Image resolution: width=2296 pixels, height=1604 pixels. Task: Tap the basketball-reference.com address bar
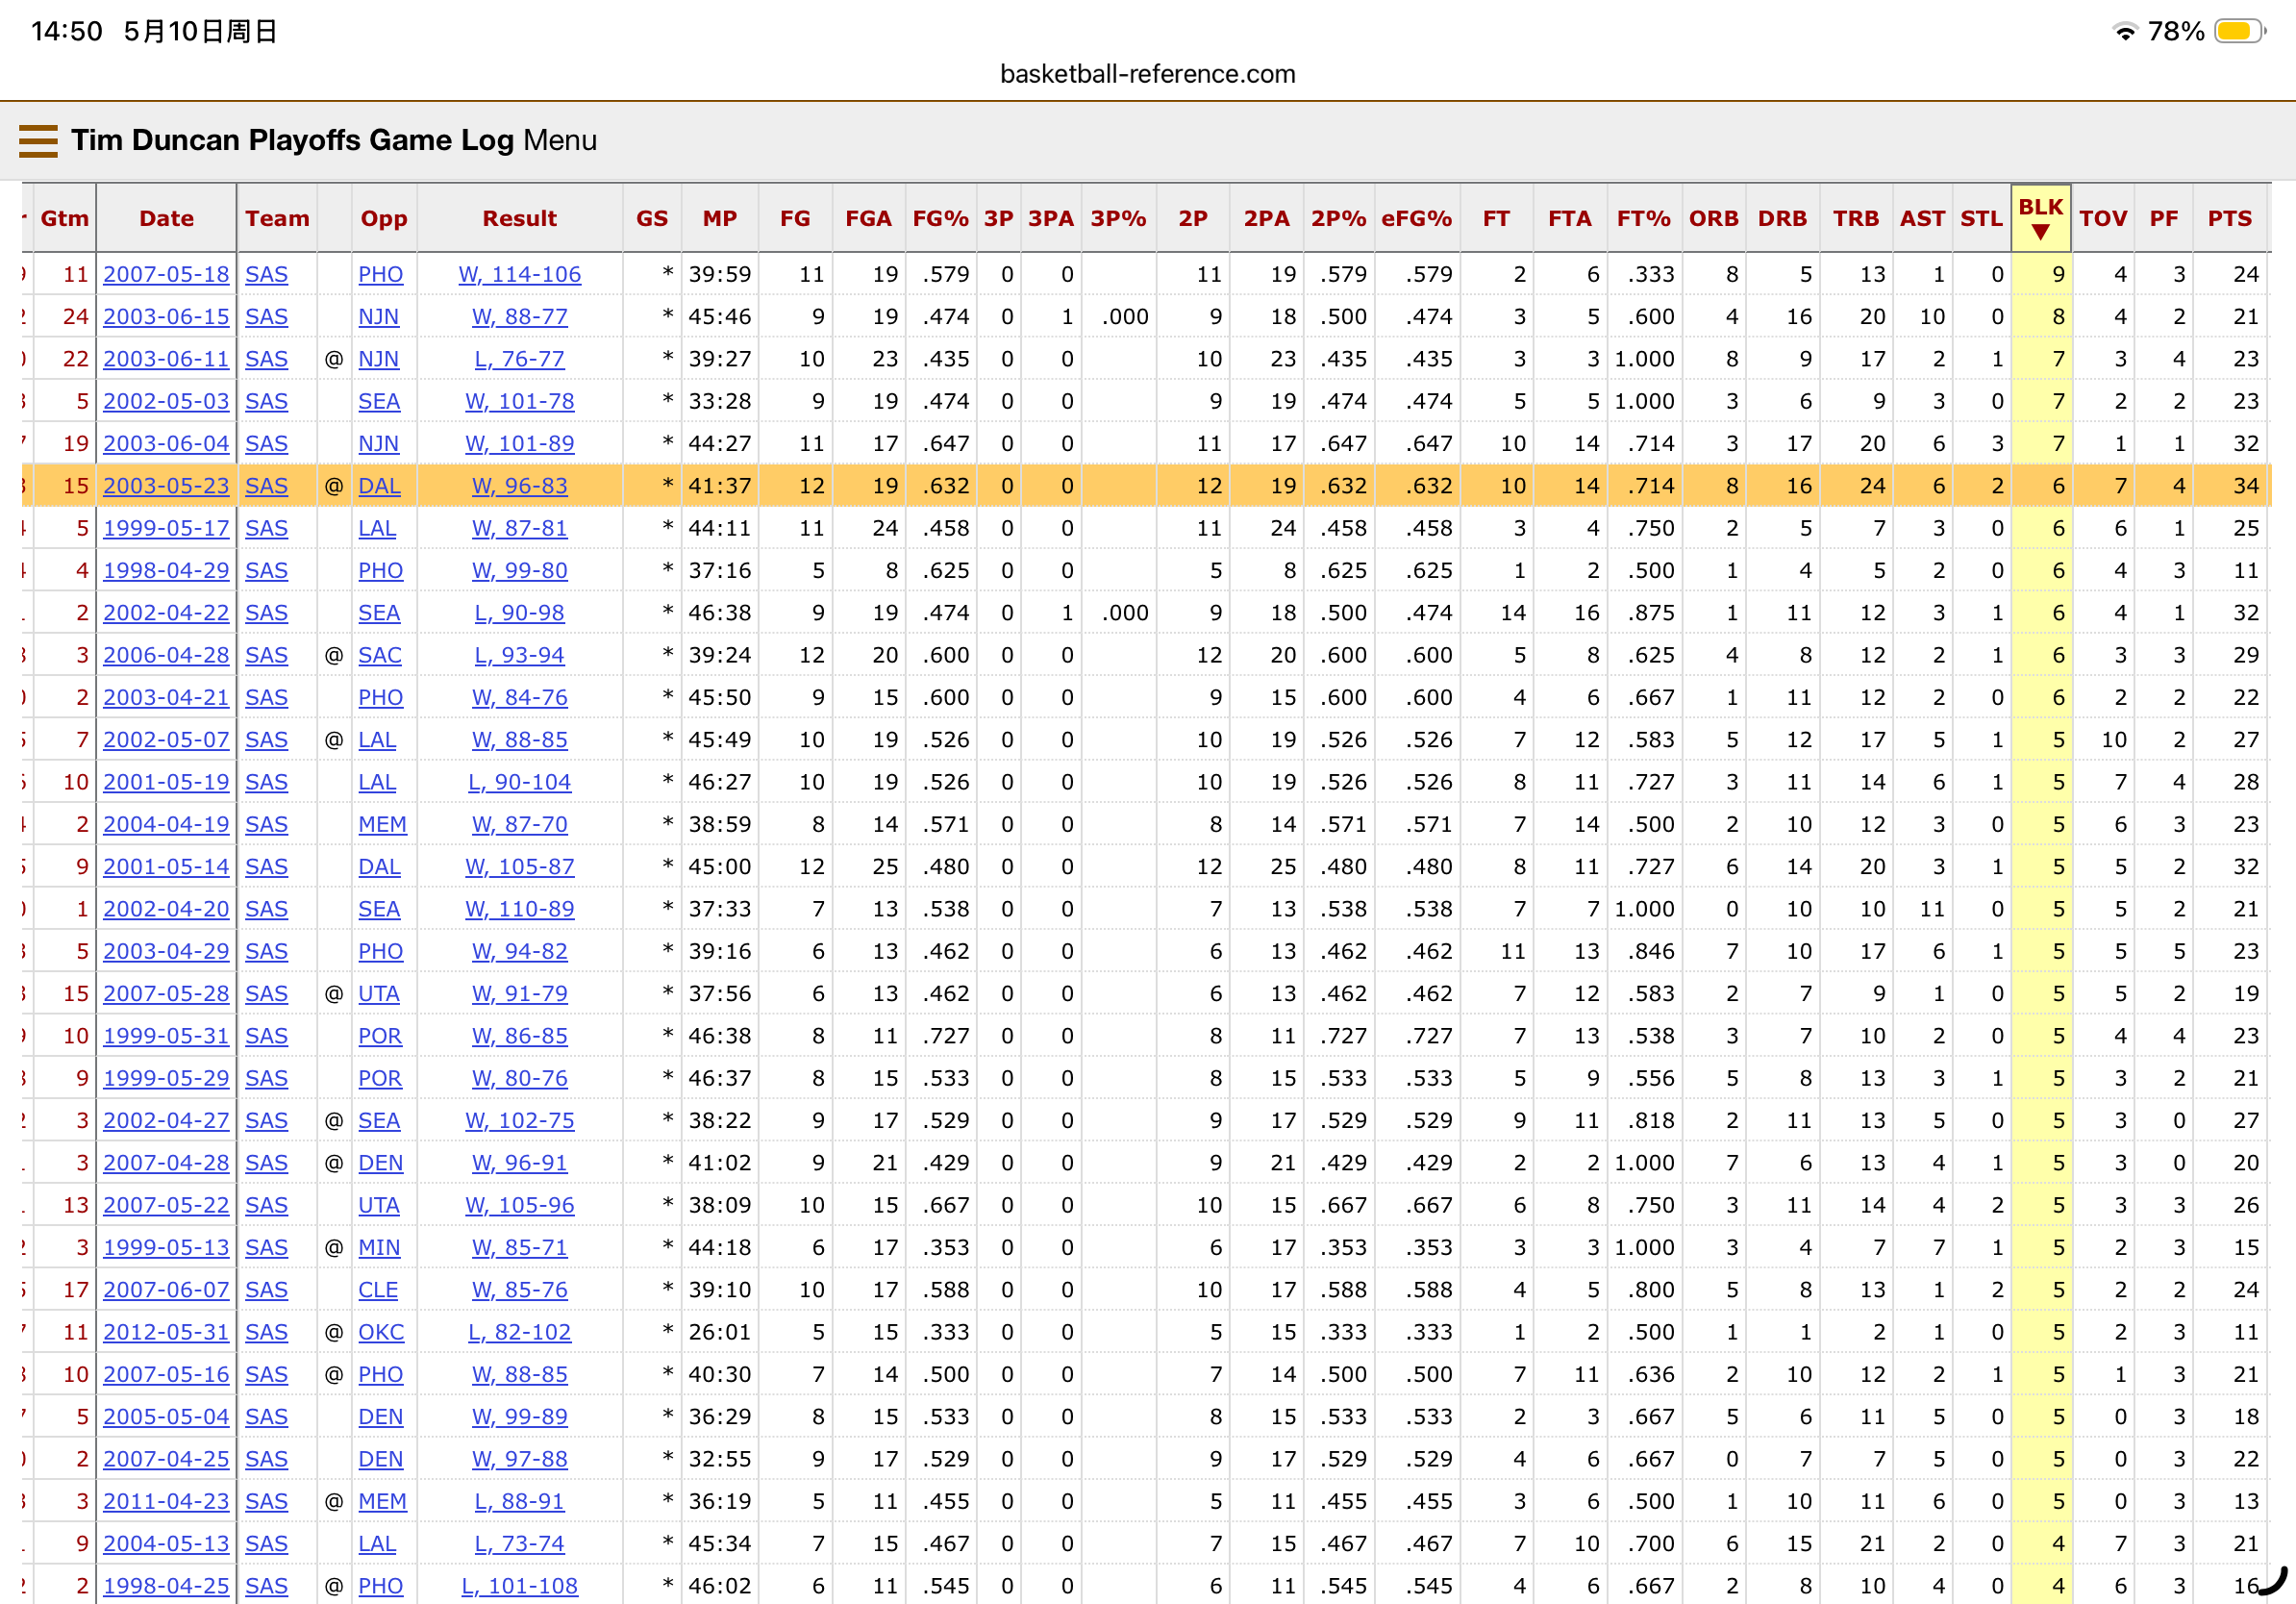coord(1147,74)
